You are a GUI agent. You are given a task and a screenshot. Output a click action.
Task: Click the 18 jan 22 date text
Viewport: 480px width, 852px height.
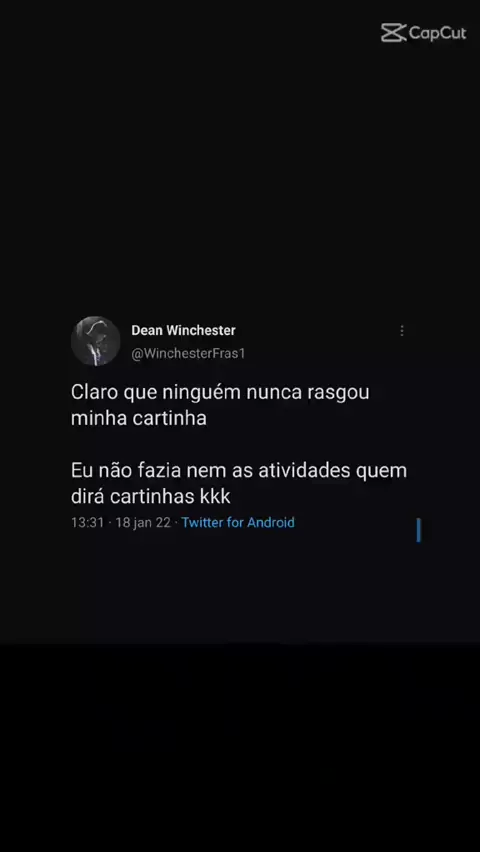(143, 523)
